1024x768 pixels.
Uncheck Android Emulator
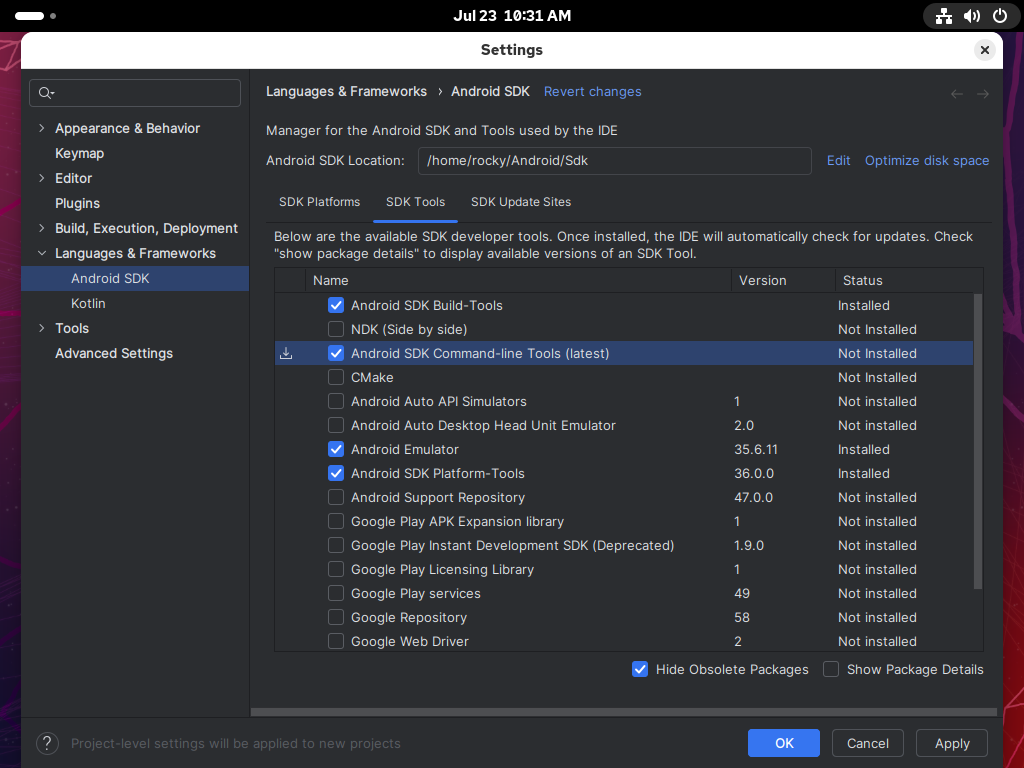(x=336, y=449)
